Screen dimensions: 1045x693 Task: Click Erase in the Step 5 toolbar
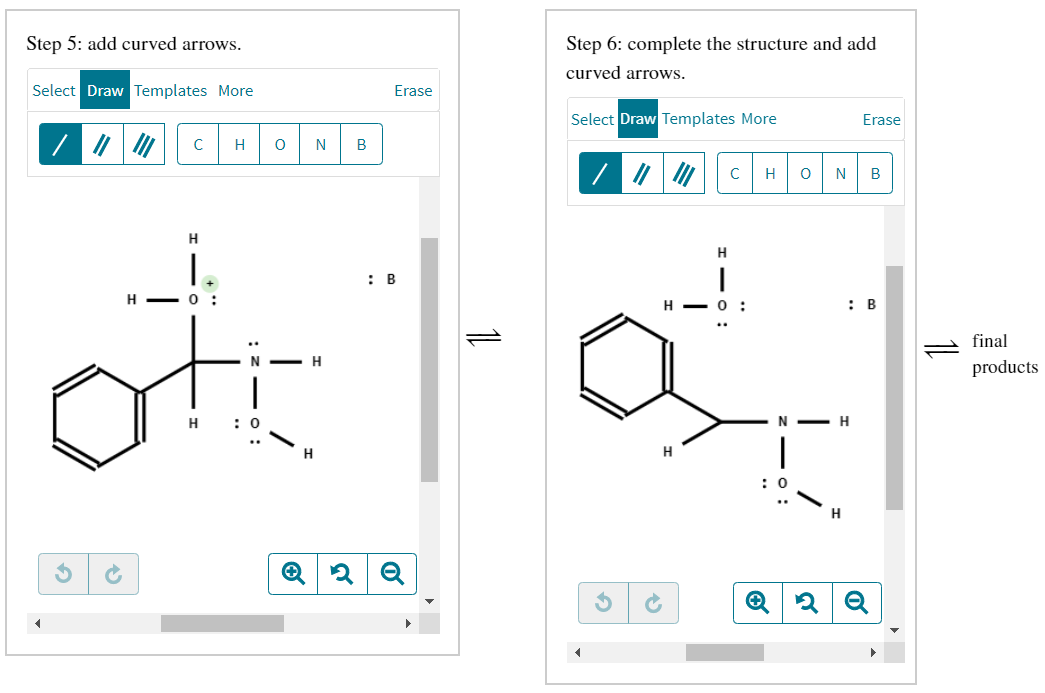pyautogui.click(x=413, y=90)
